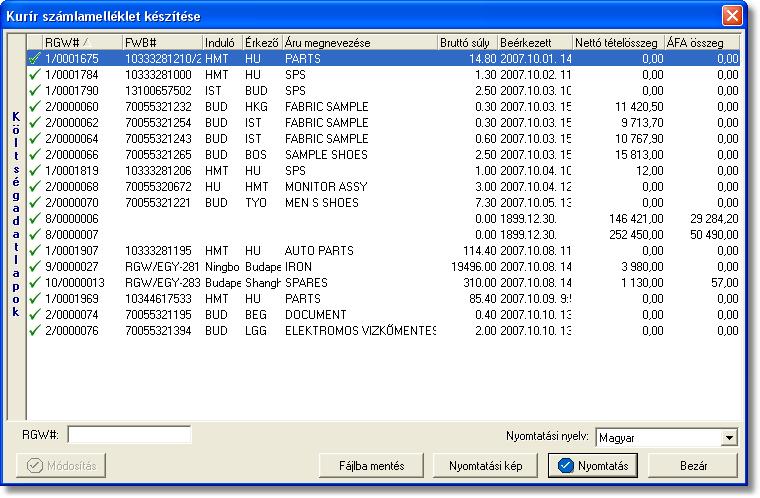Toggle checkmark on row 2/0000064
Image resolution: width=760 pixels, height=498 pixels.
pos(34,139)
